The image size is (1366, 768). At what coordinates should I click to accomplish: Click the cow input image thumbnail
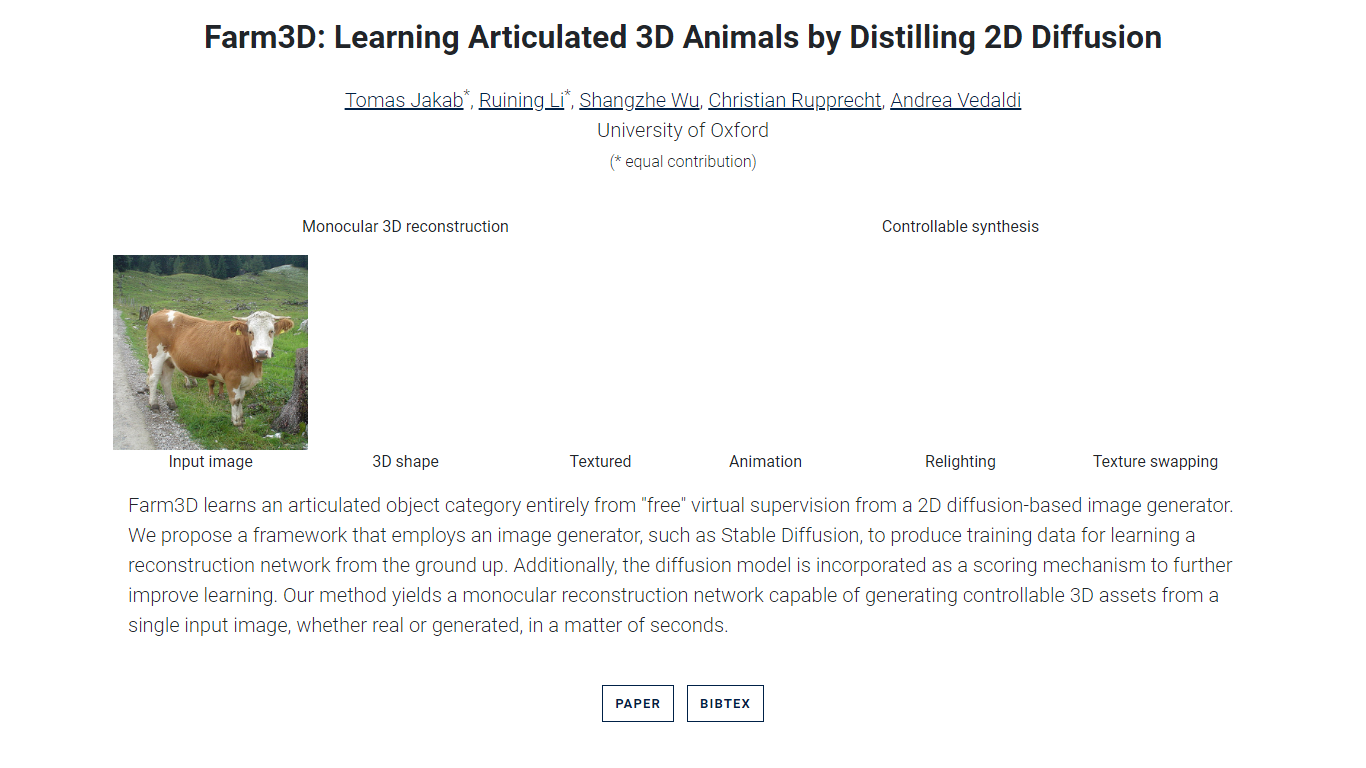tap(210, 352)
